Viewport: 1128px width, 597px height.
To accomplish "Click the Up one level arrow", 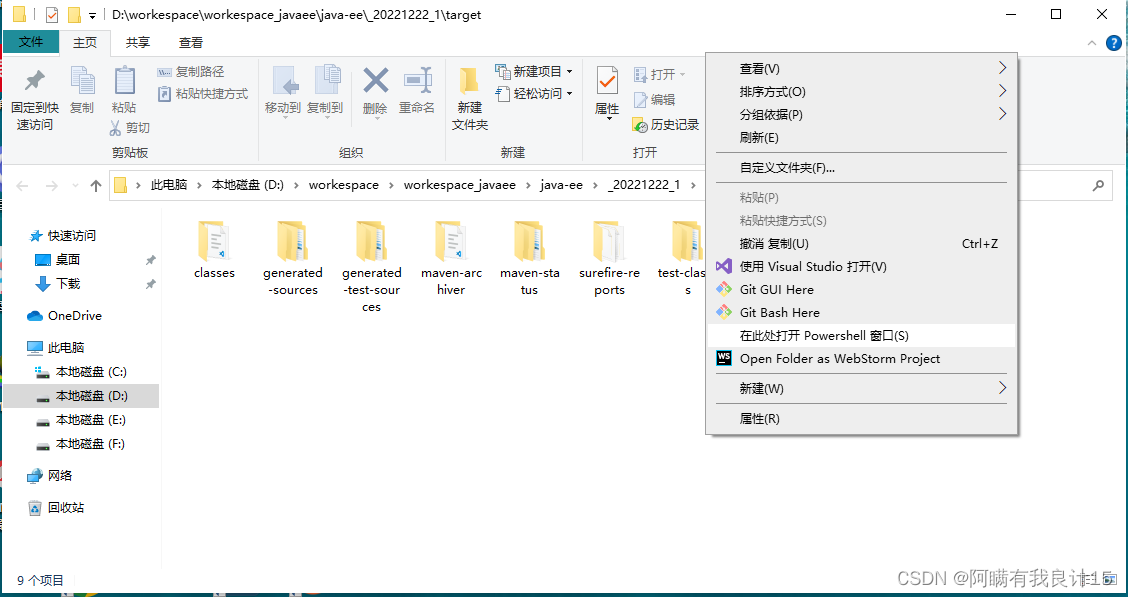I will tap(96, 186).
